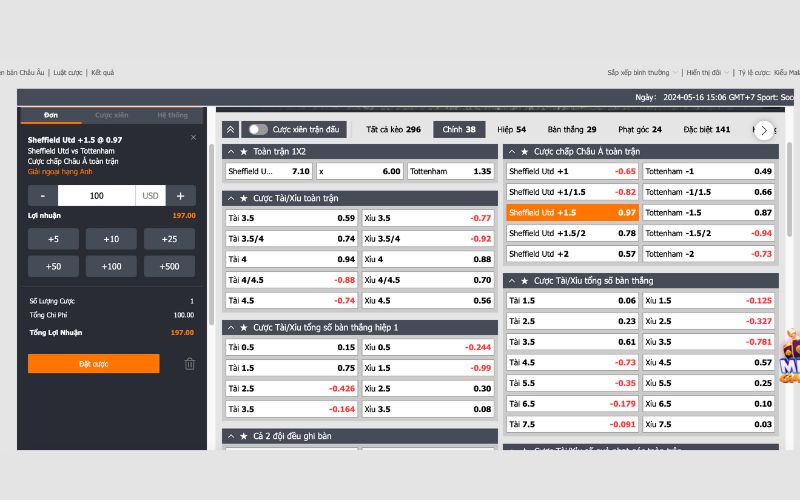Click the plus stake increase button

(x=180, y=196)
